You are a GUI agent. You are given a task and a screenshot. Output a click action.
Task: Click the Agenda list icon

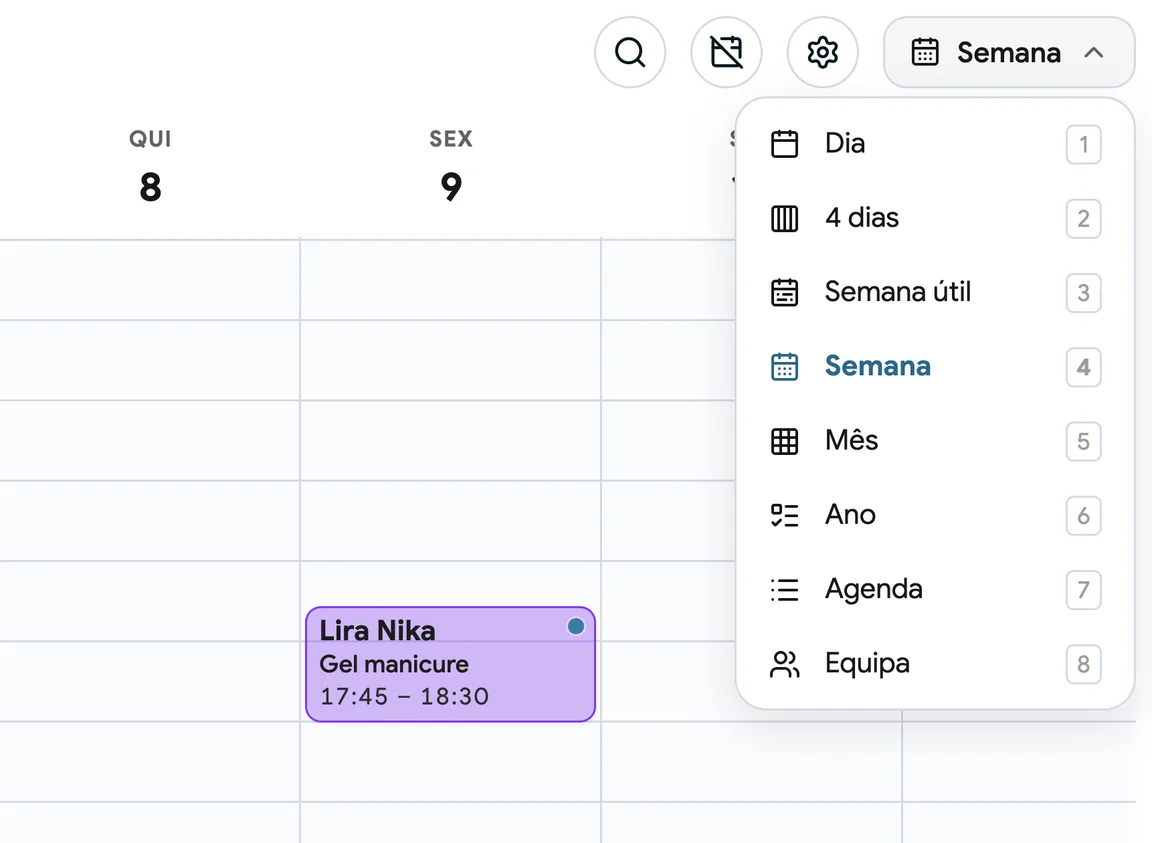click(x=784, y=589)
